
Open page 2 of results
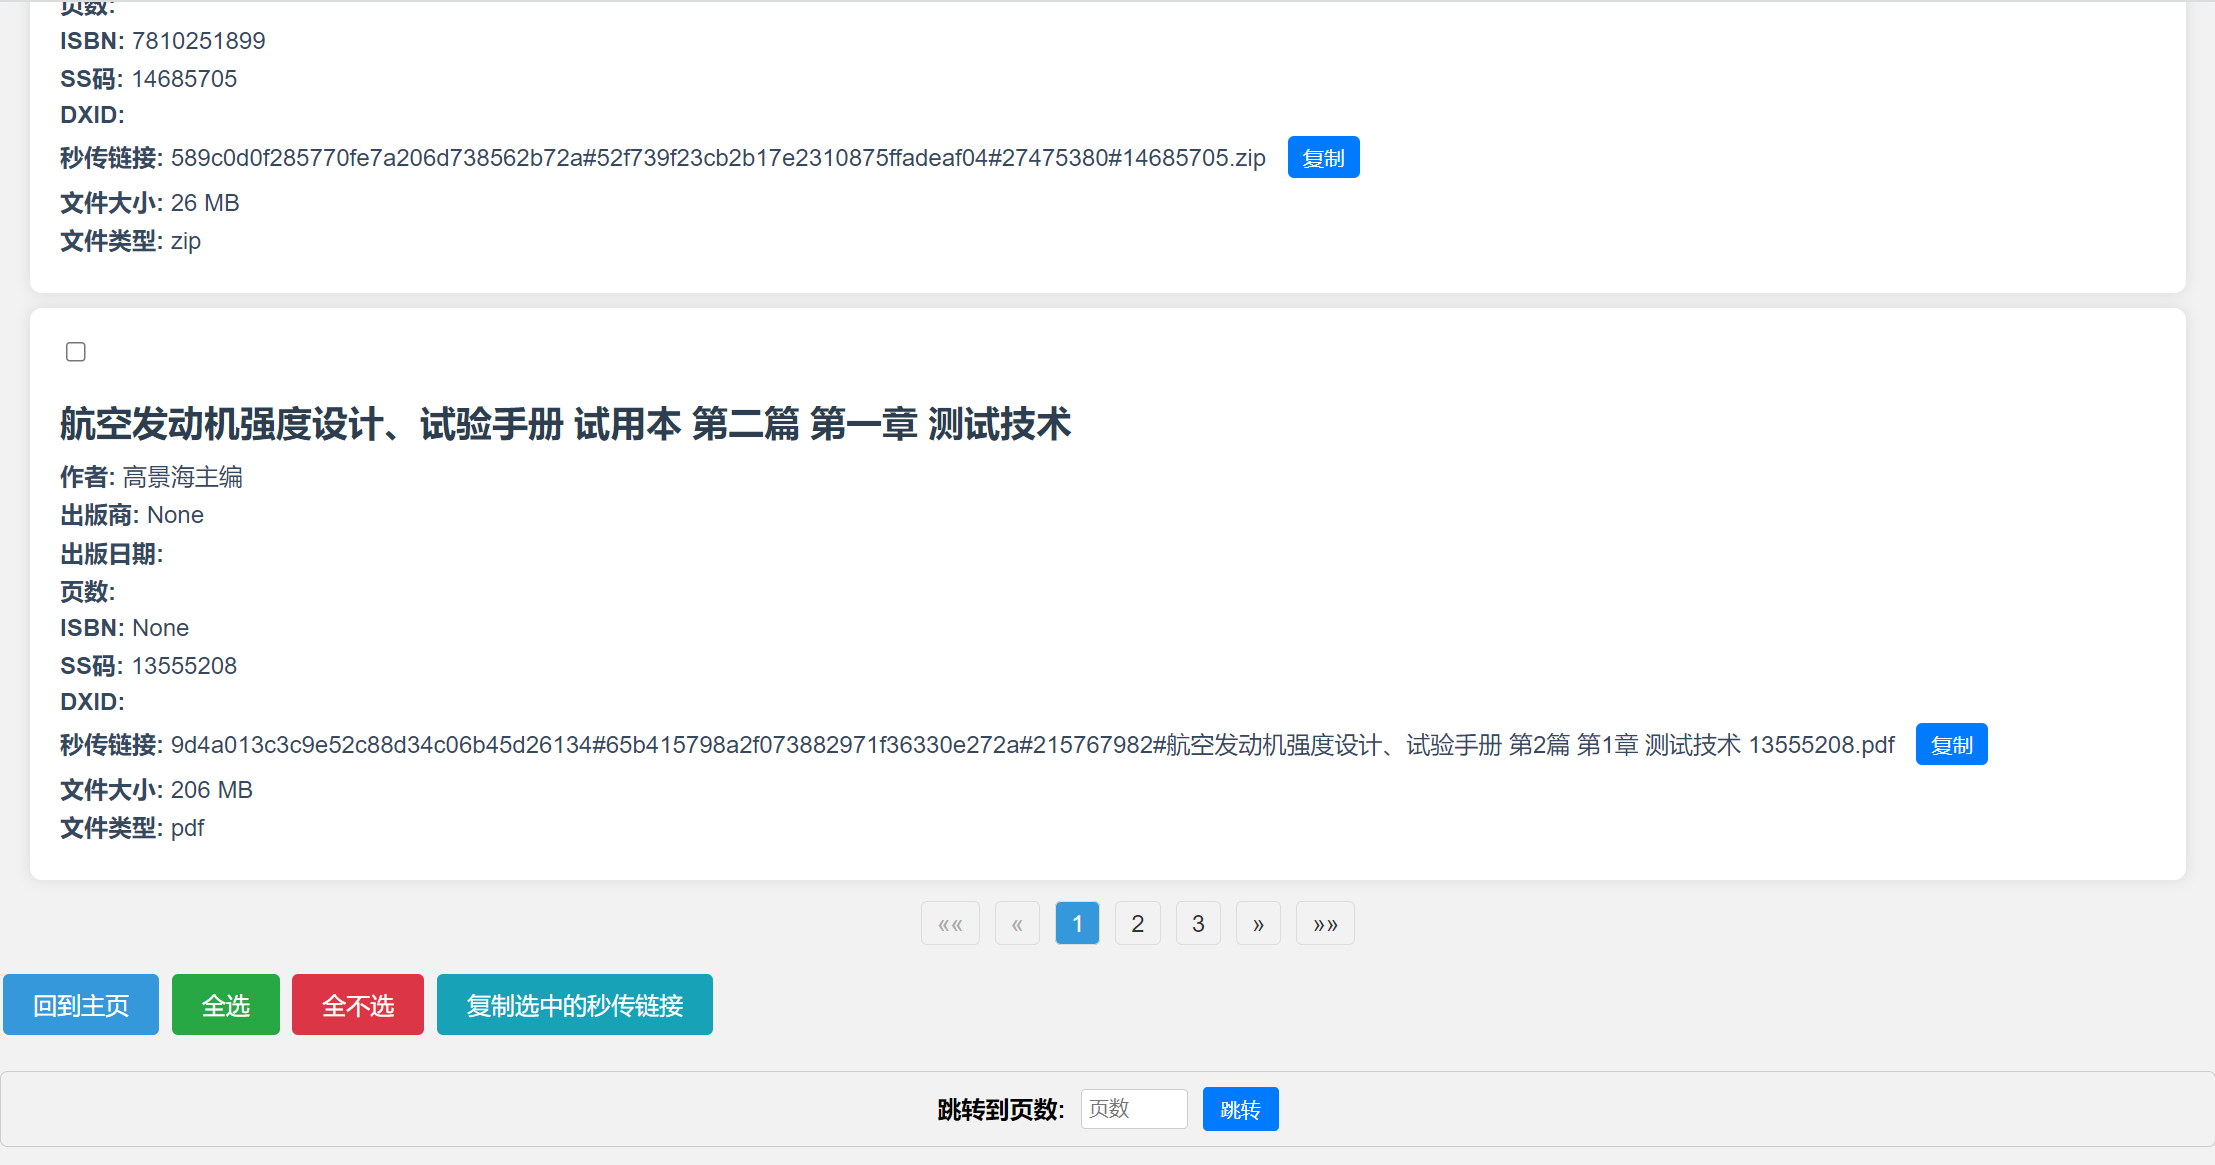coord(1137,924)
